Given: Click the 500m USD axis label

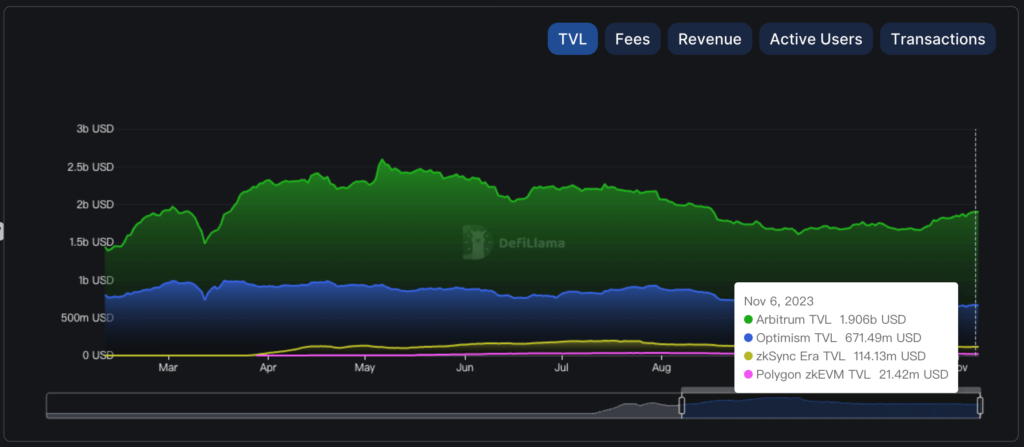Looking at the screenshot, I should click(89, 318).
